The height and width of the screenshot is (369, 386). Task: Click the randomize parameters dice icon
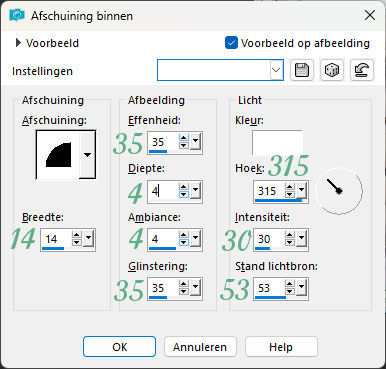[x=332, y=70]
